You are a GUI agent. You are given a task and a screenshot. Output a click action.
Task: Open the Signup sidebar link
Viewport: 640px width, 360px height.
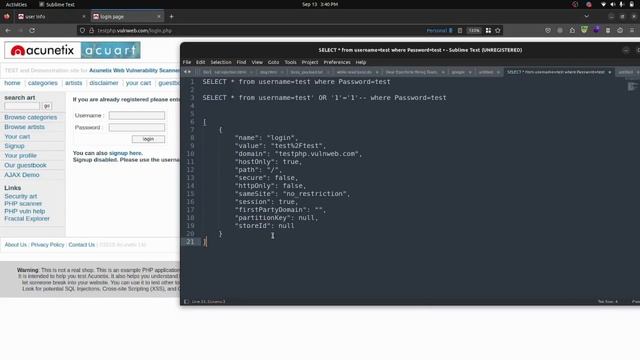coord(14,146)
